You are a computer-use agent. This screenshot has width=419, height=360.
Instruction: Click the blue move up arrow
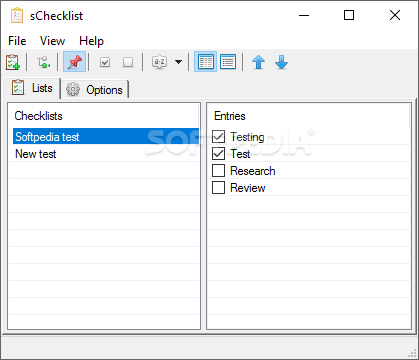tap(258, 62)
